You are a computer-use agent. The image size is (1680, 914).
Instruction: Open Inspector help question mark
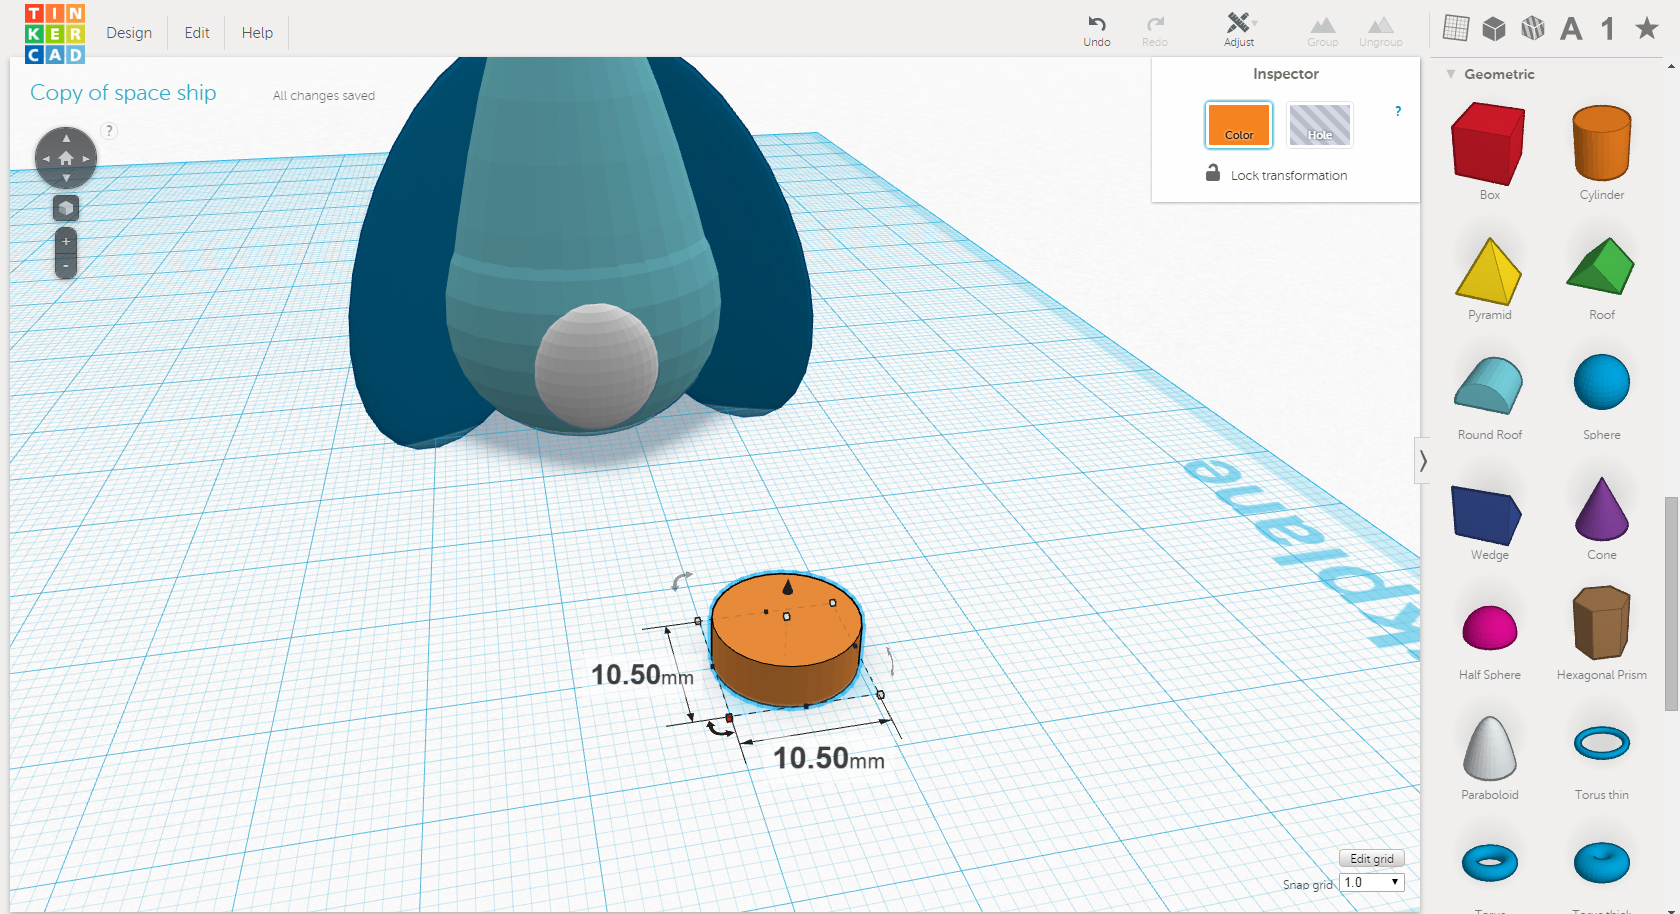point(1398,111)
